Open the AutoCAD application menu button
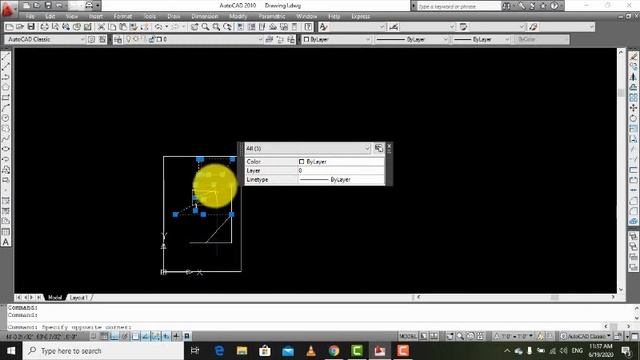The width and height of the screenshot is (640, 360). pyautogui.click(x=8, y=9)
